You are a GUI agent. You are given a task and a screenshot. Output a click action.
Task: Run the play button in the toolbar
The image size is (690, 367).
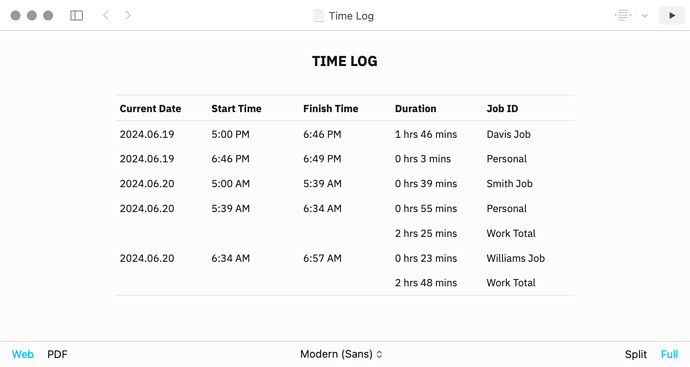(x=672, y=15)
